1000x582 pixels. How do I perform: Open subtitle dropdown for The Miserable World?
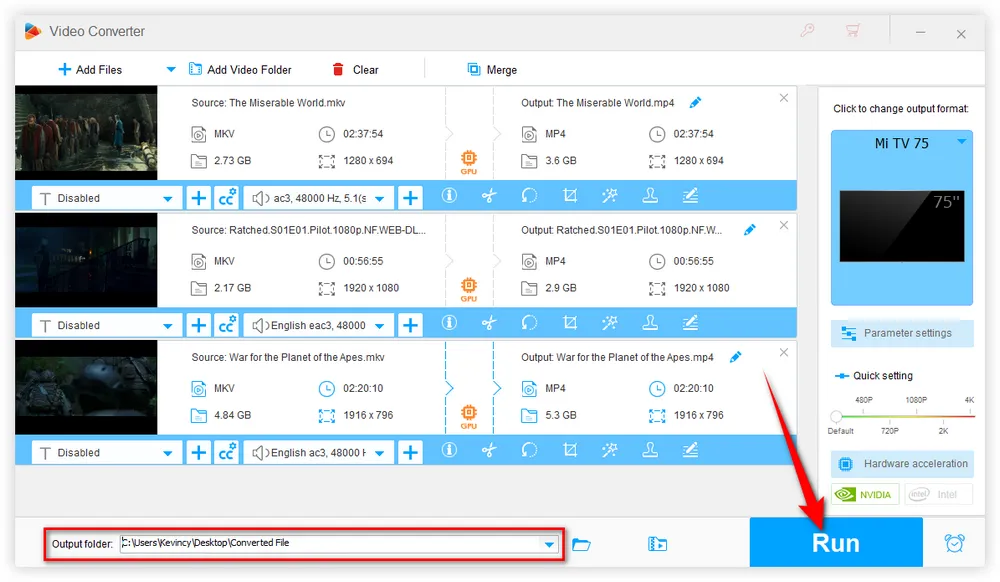click(x=167, y=199)
